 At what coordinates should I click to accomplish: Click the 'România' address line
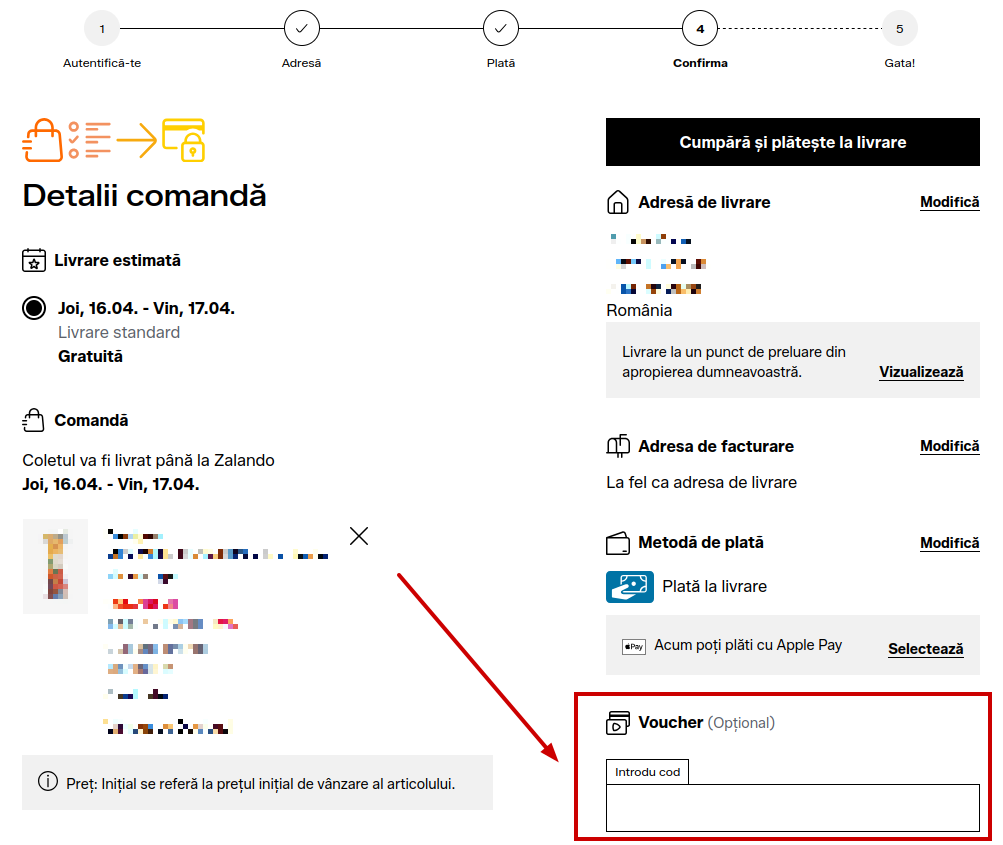[639, 310]
